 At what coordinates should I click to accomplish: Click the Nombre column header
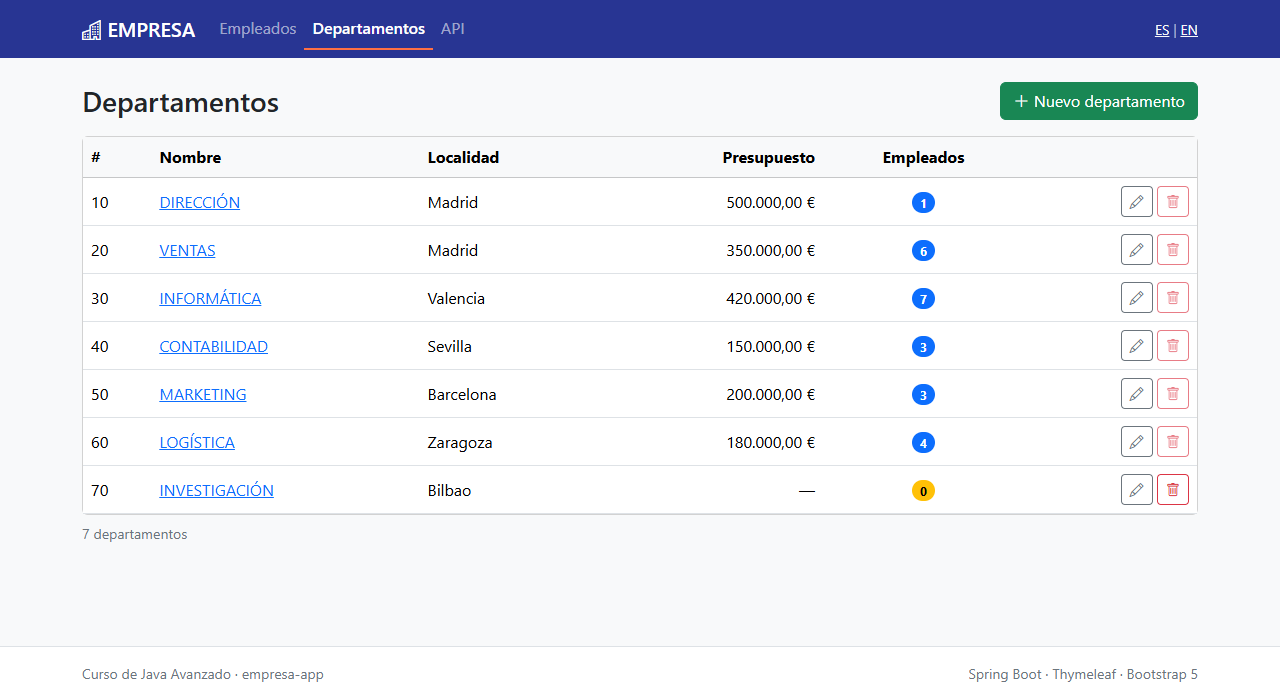coord(190,157)
